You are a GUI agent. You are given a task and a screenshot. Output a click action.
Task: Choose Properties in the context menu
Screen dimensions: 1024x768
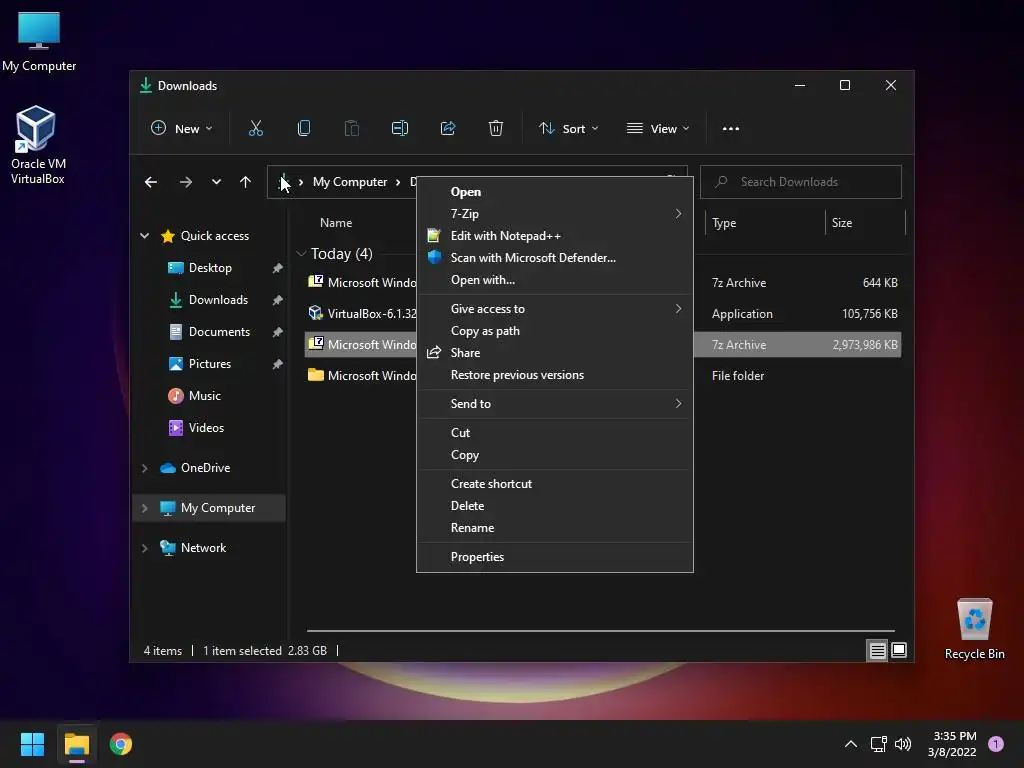coord(554,557)
